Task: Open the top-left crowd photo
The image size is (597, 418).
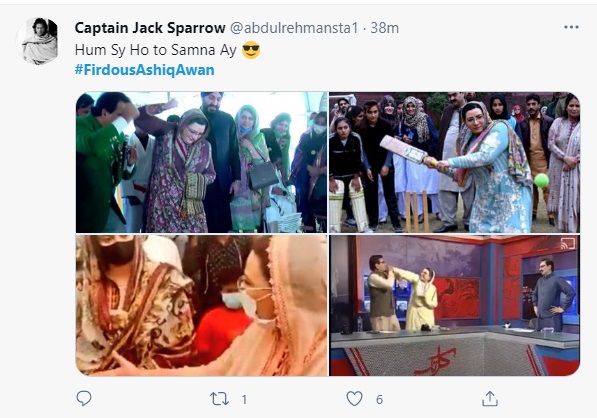Action: pos(201,162)
